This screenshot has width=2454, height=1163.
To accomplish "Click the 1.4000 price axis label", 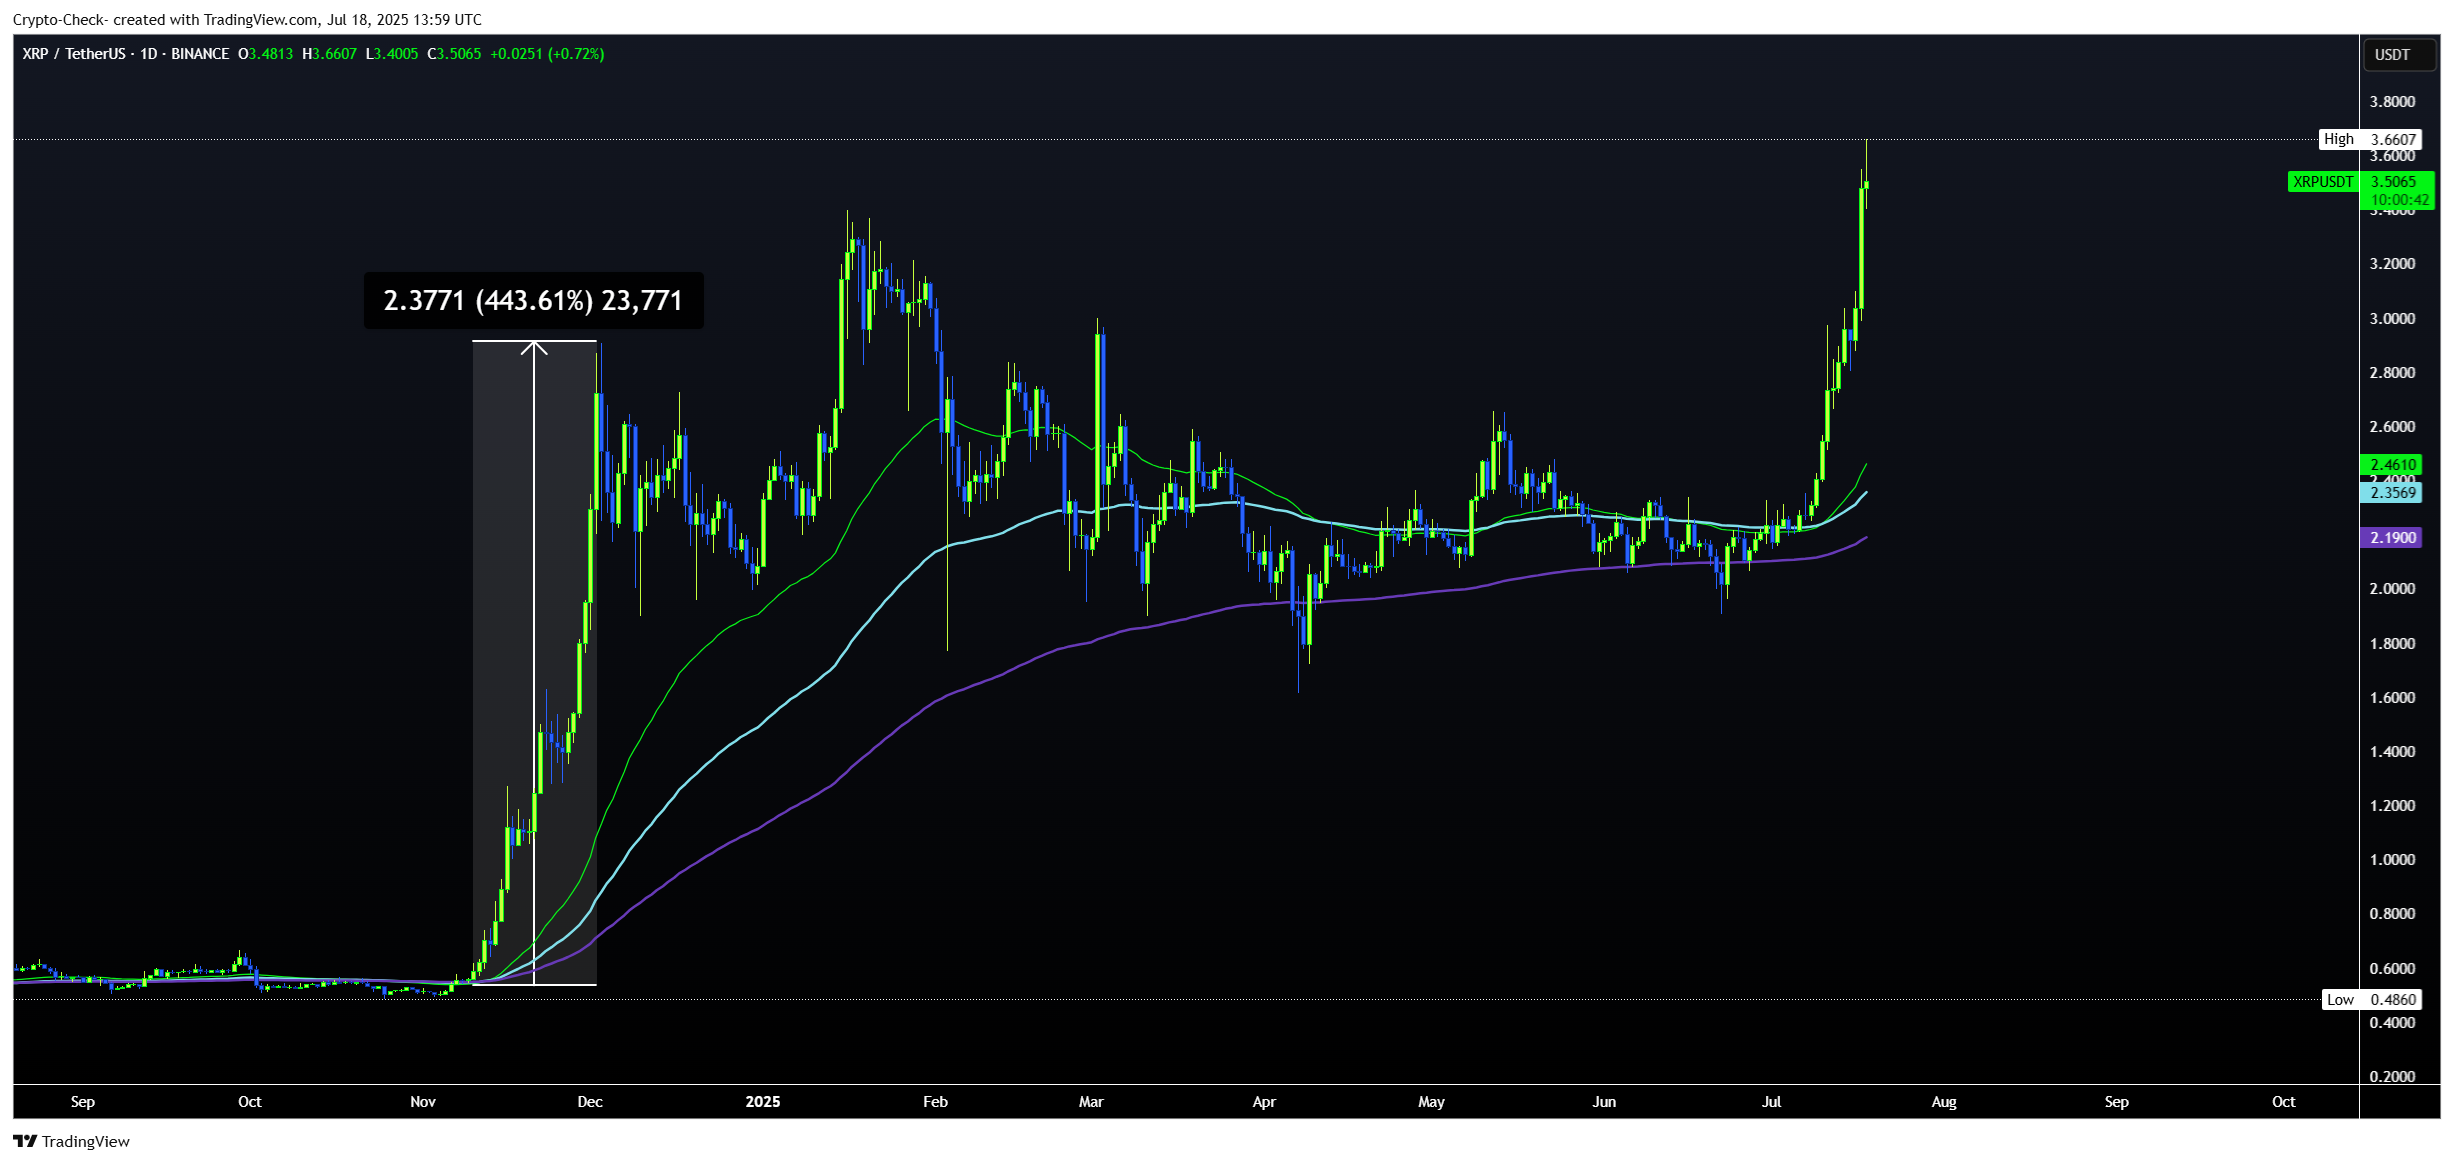I will click(x=2393, y=751).
